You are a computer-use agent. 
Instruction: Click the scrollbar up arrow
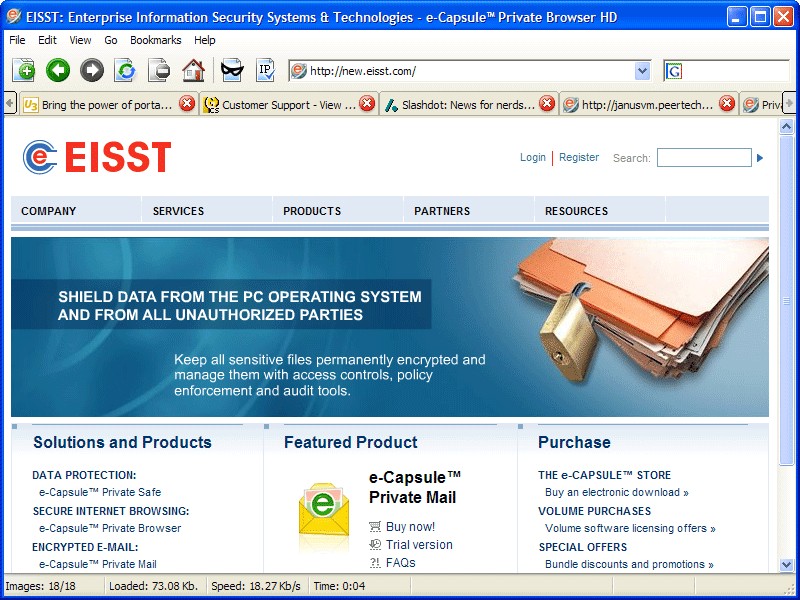tap(786, 127)
